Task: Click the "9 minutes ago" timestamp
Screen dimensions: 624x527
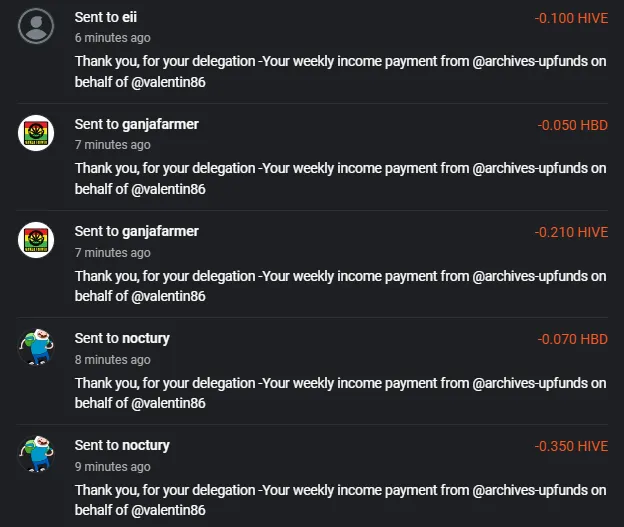Action: (113, 467)
